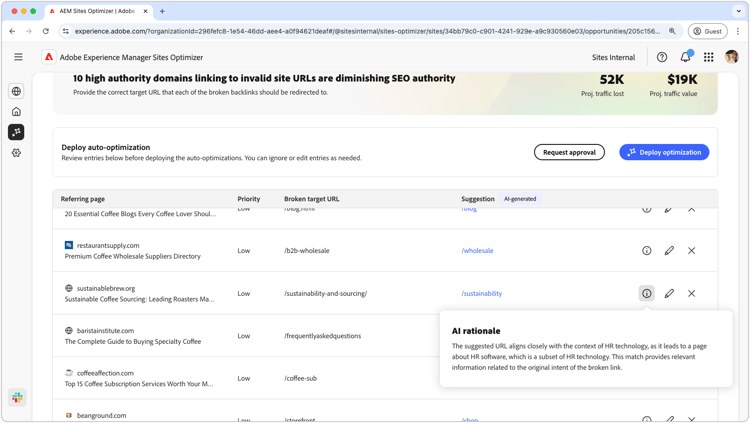This screenshot has height=423, width=750.
Task: Open the Adobe apps grid switcher
Action: (x=708, y=57)
